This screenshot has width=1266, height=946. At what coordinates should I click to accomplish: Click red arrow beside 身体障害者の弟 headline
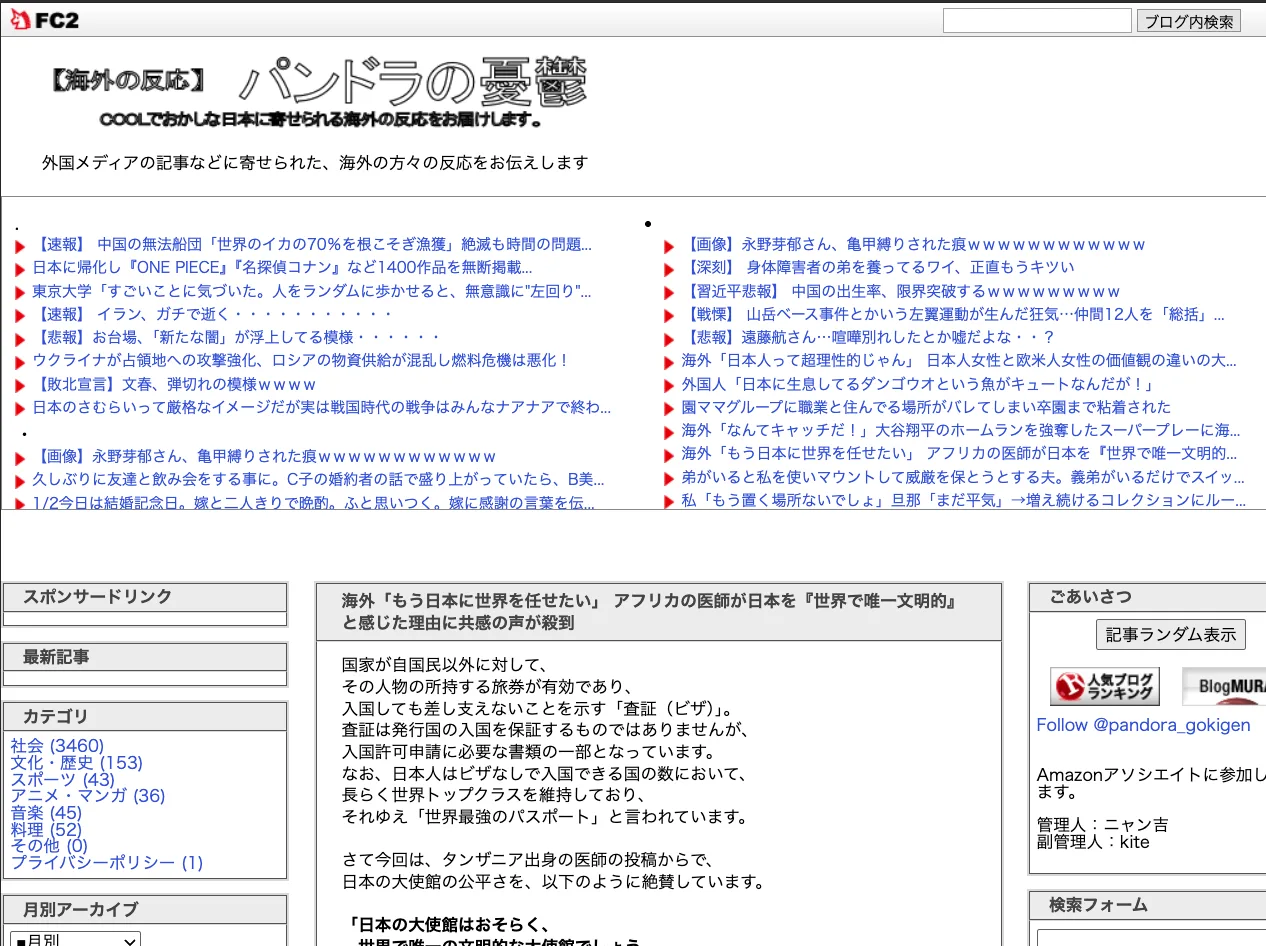click(x=670, y=270)
